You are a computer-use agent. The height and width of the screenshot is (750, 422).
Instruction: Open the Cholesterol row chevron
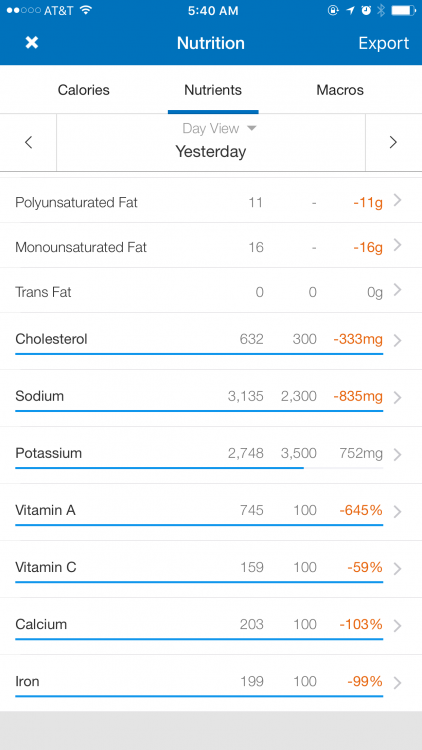397,341
